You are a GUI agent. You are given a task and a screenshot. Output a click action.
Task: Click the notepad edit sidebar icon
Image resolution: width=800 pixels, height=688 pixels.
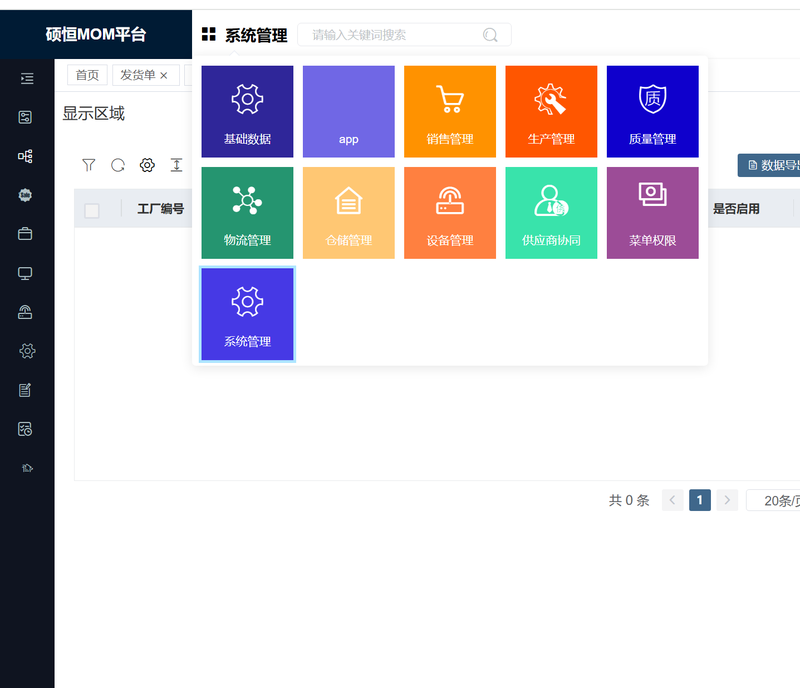(25, 390)
